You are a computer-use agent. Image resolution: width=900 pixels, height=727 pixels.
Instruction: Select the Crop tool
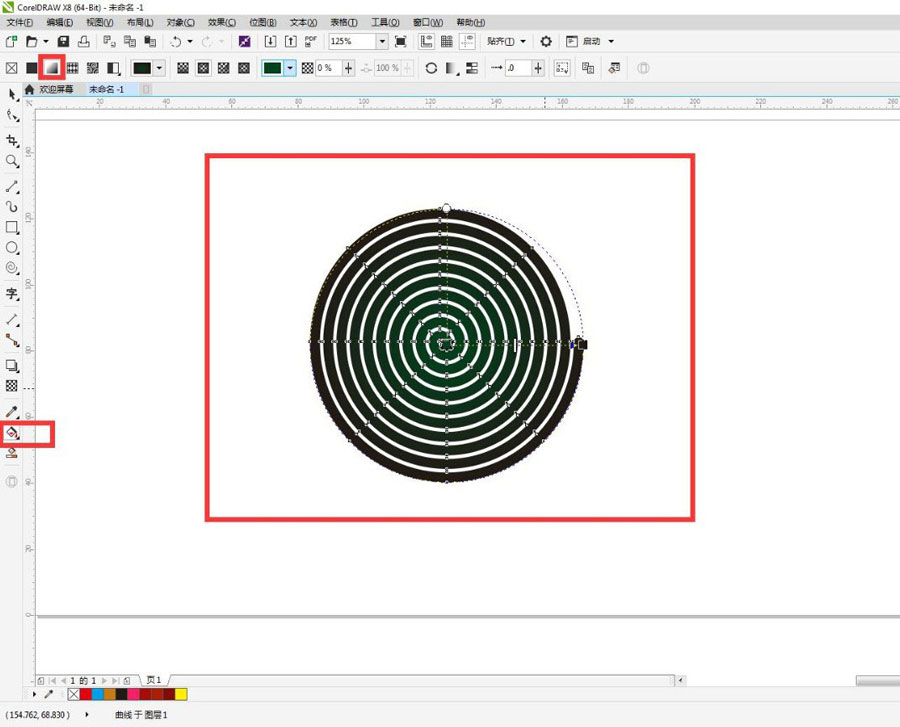(x=12, y=140)
